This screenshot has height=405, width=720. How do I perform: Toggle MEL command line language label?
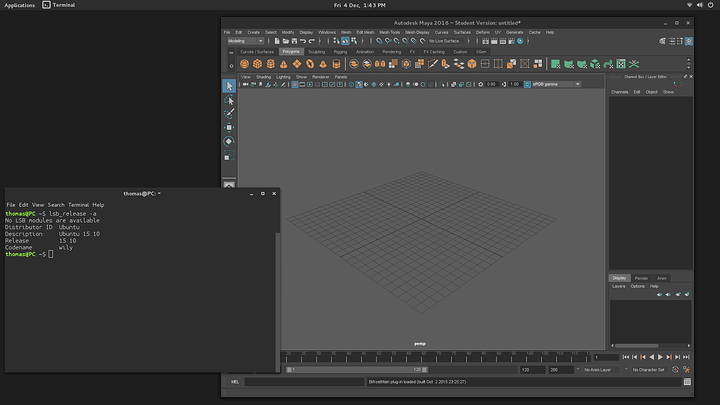coord(235,381)
